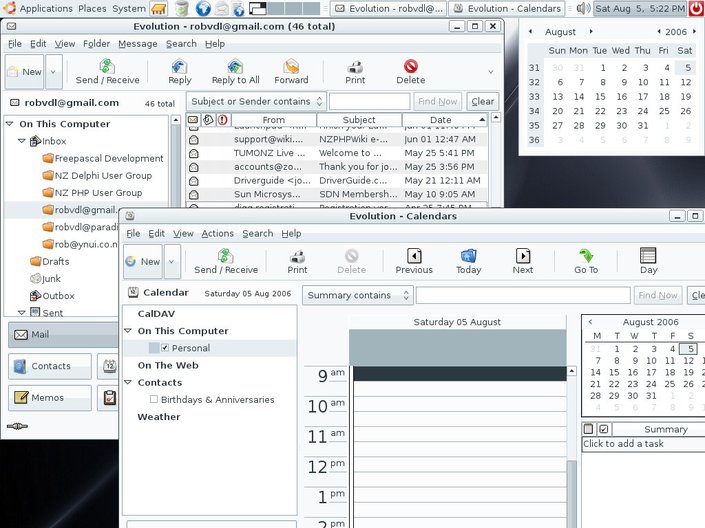The width and height of the screenshot is (705, 528).
Task: Open the View menu in the Calendars window
Action: point(183,233)
